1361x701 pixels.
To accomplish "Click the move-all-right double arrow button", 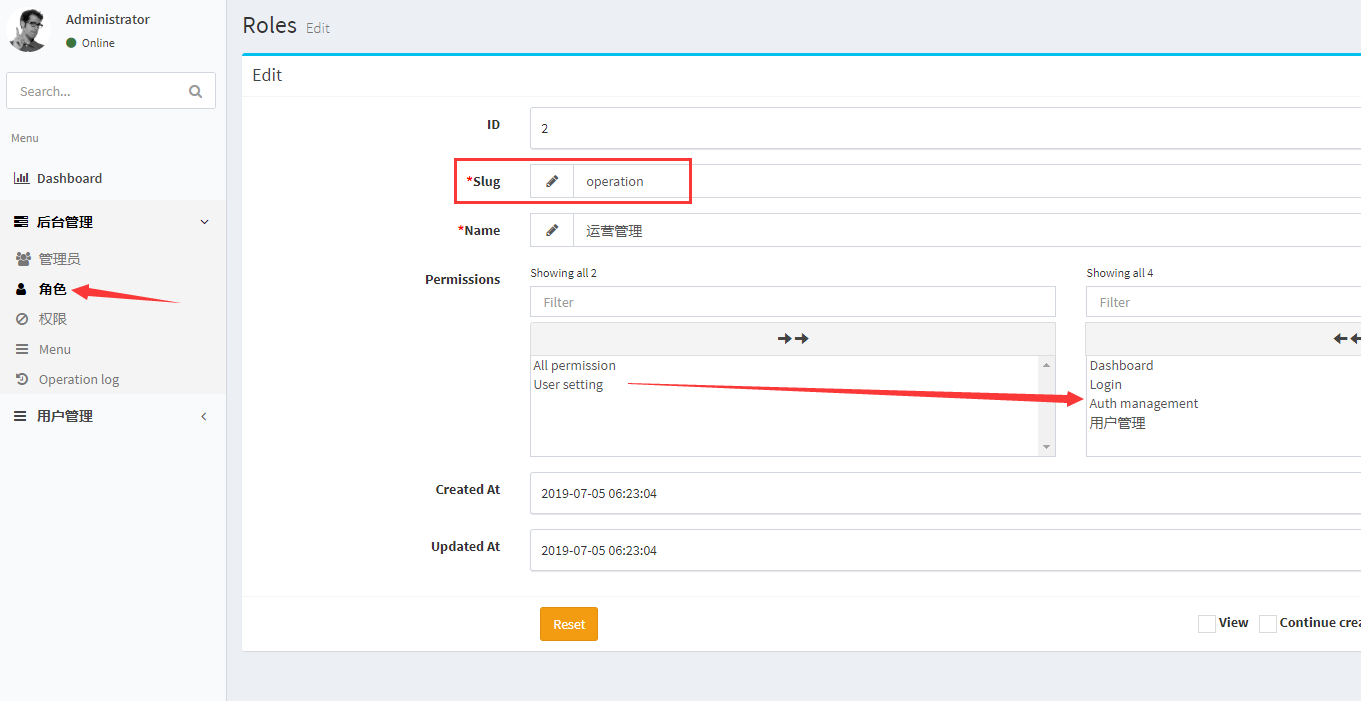I will 793,338.
